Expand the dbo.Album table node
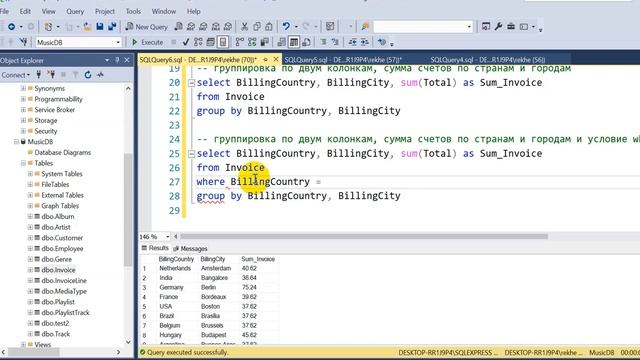 [x=30, y=216]
